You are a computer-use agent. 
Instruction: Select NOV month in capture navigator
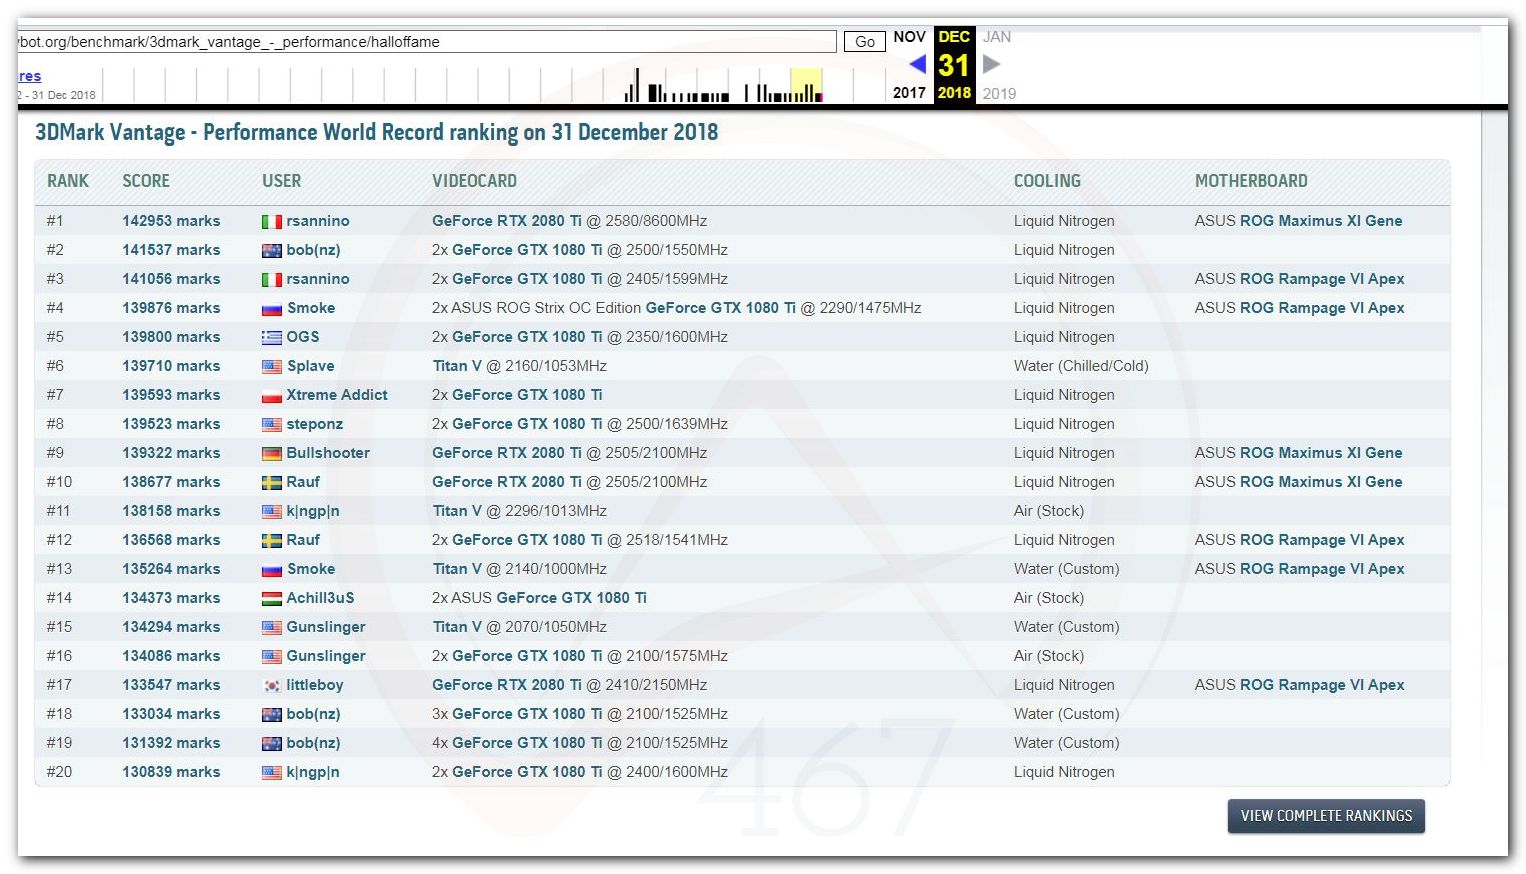click(x=909, y=37)
